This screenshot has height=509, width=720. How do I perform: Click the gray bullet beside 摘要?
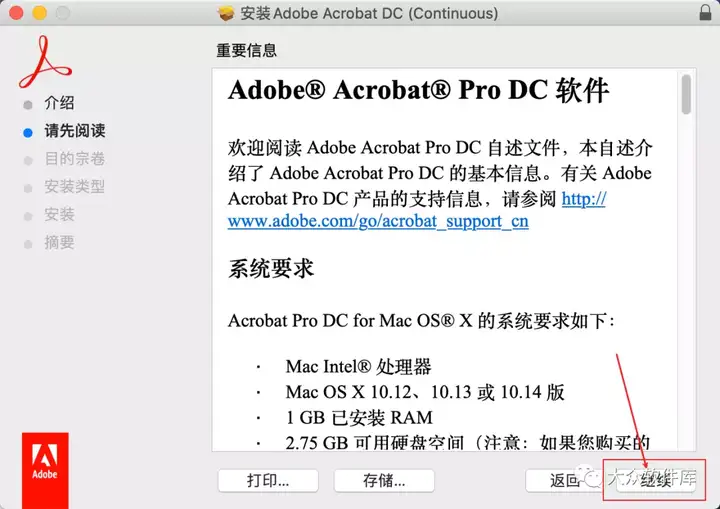coord(28,244)
